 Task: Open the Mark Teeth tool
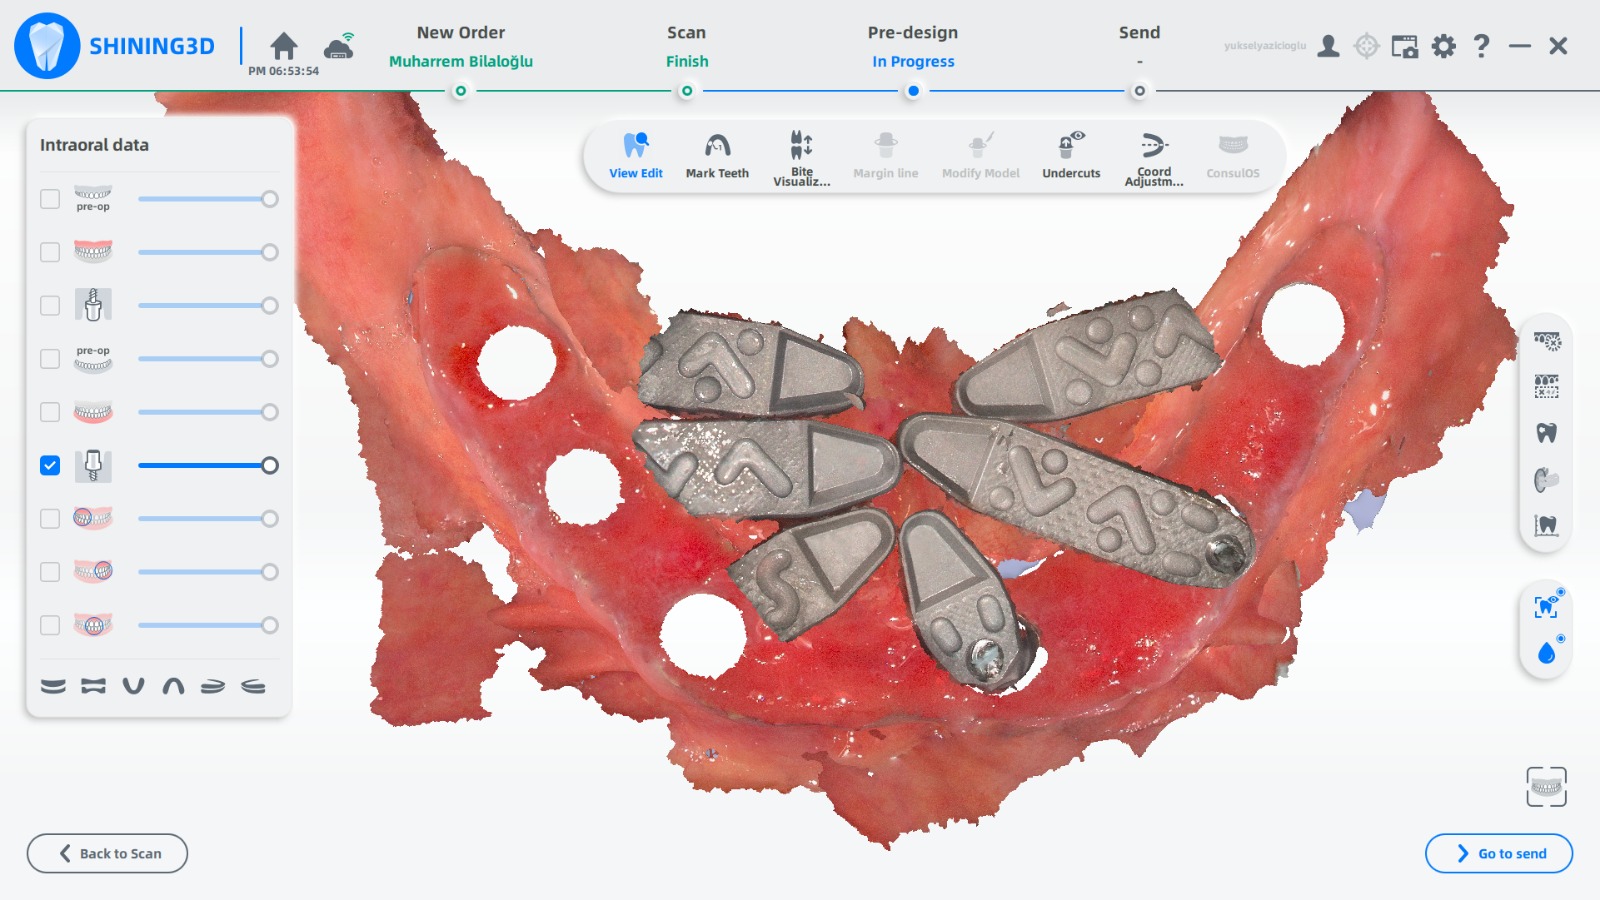click(x=717, y=156)
